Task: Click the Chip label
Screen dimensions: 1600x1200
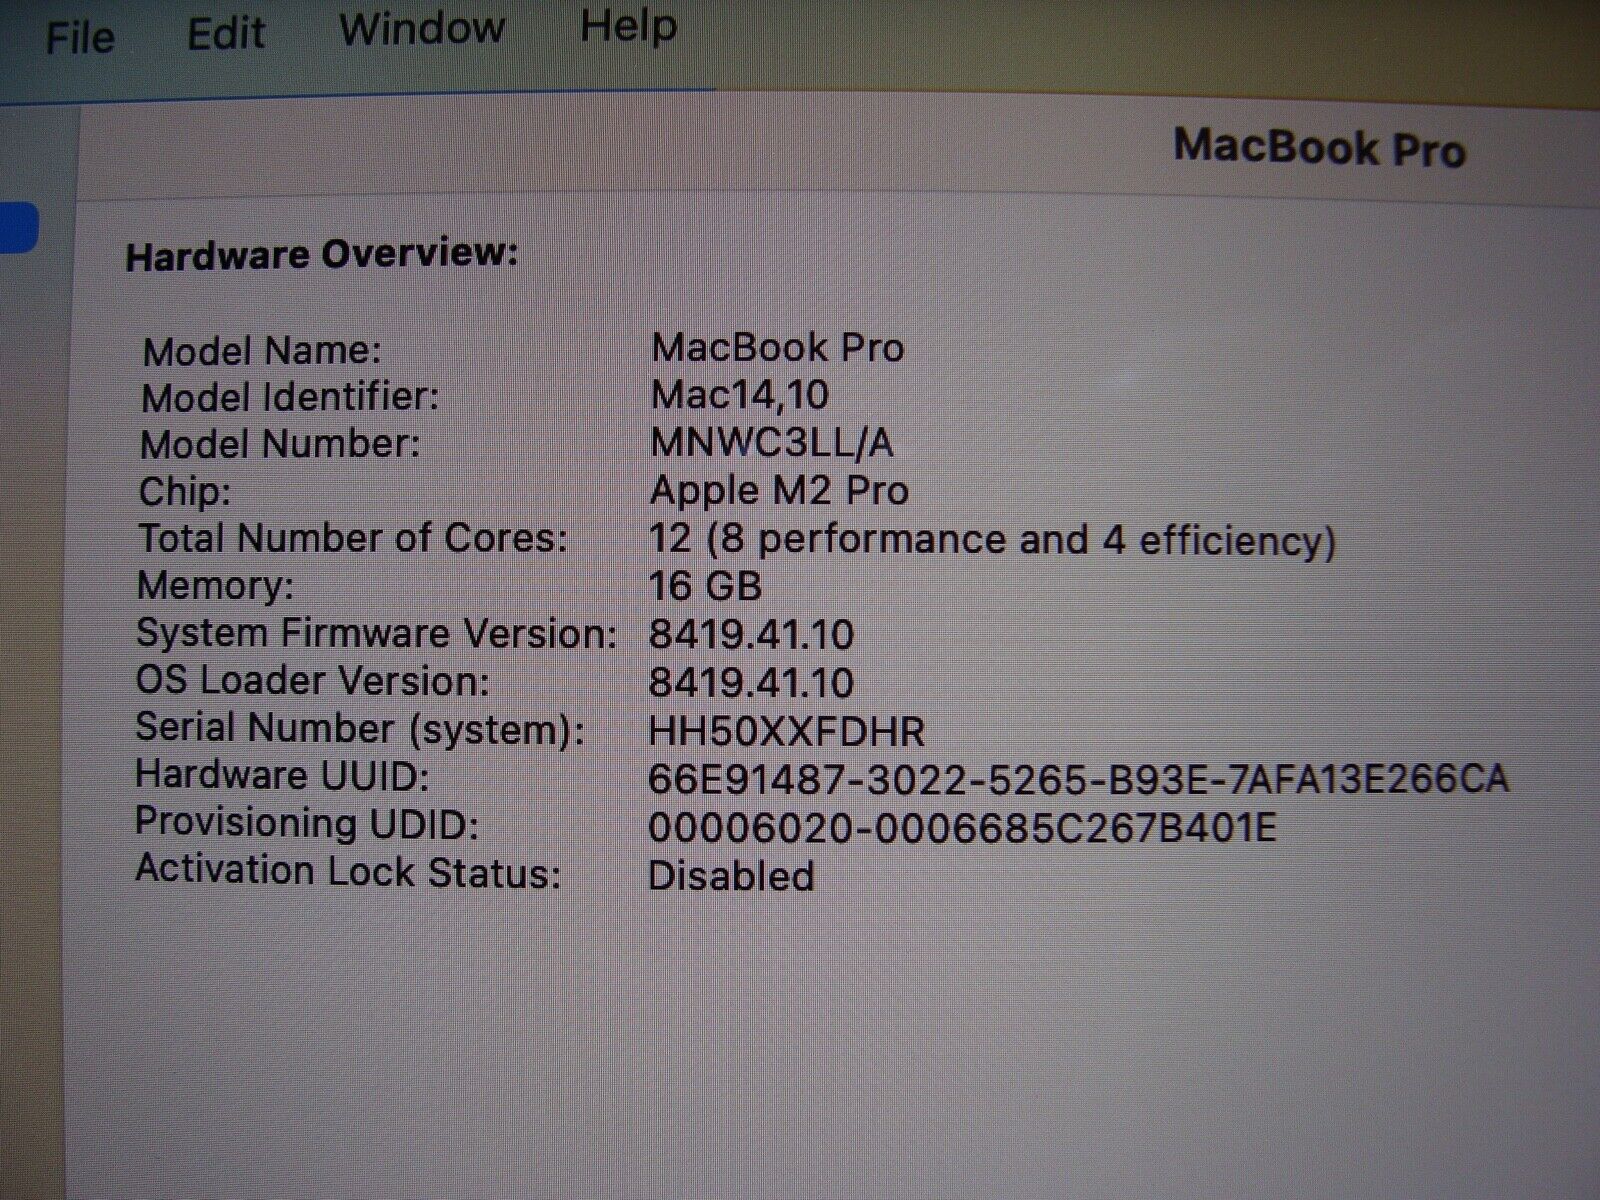Action: tap(185, 492)
